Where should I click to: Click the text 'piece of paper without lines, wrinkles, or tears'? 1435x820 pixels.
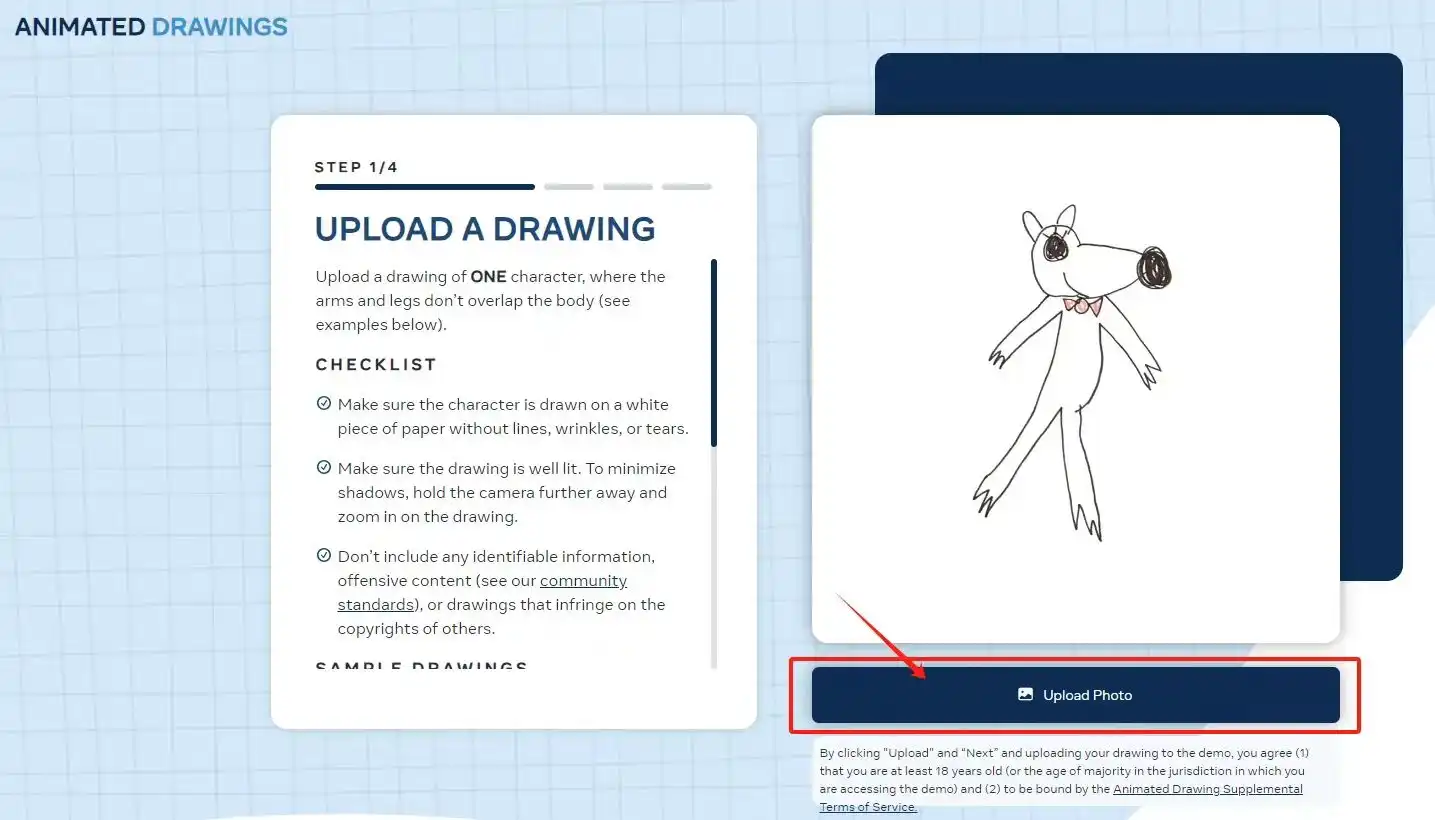pos(513,429)
